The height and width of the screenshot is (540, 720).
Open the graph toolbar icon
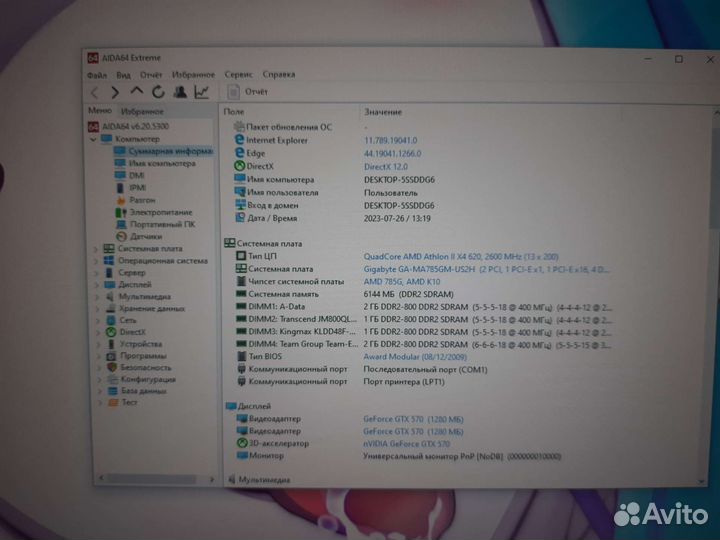(x=202, y=92)
